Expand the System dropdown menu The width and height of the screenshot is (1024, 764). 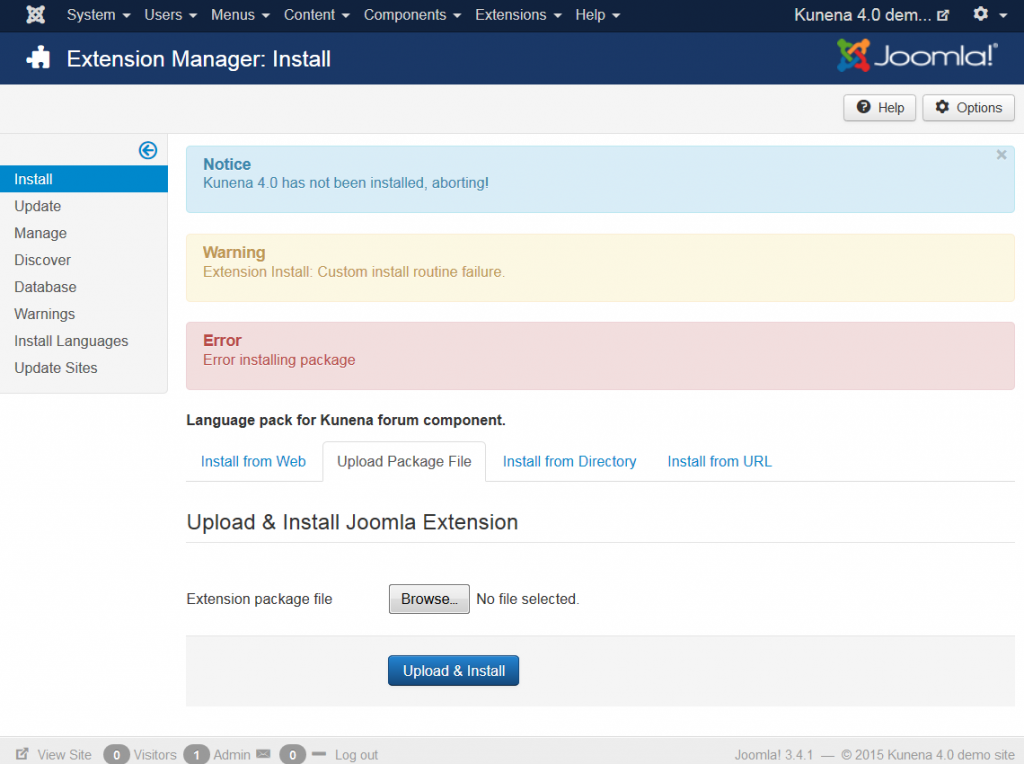point(98,15)
